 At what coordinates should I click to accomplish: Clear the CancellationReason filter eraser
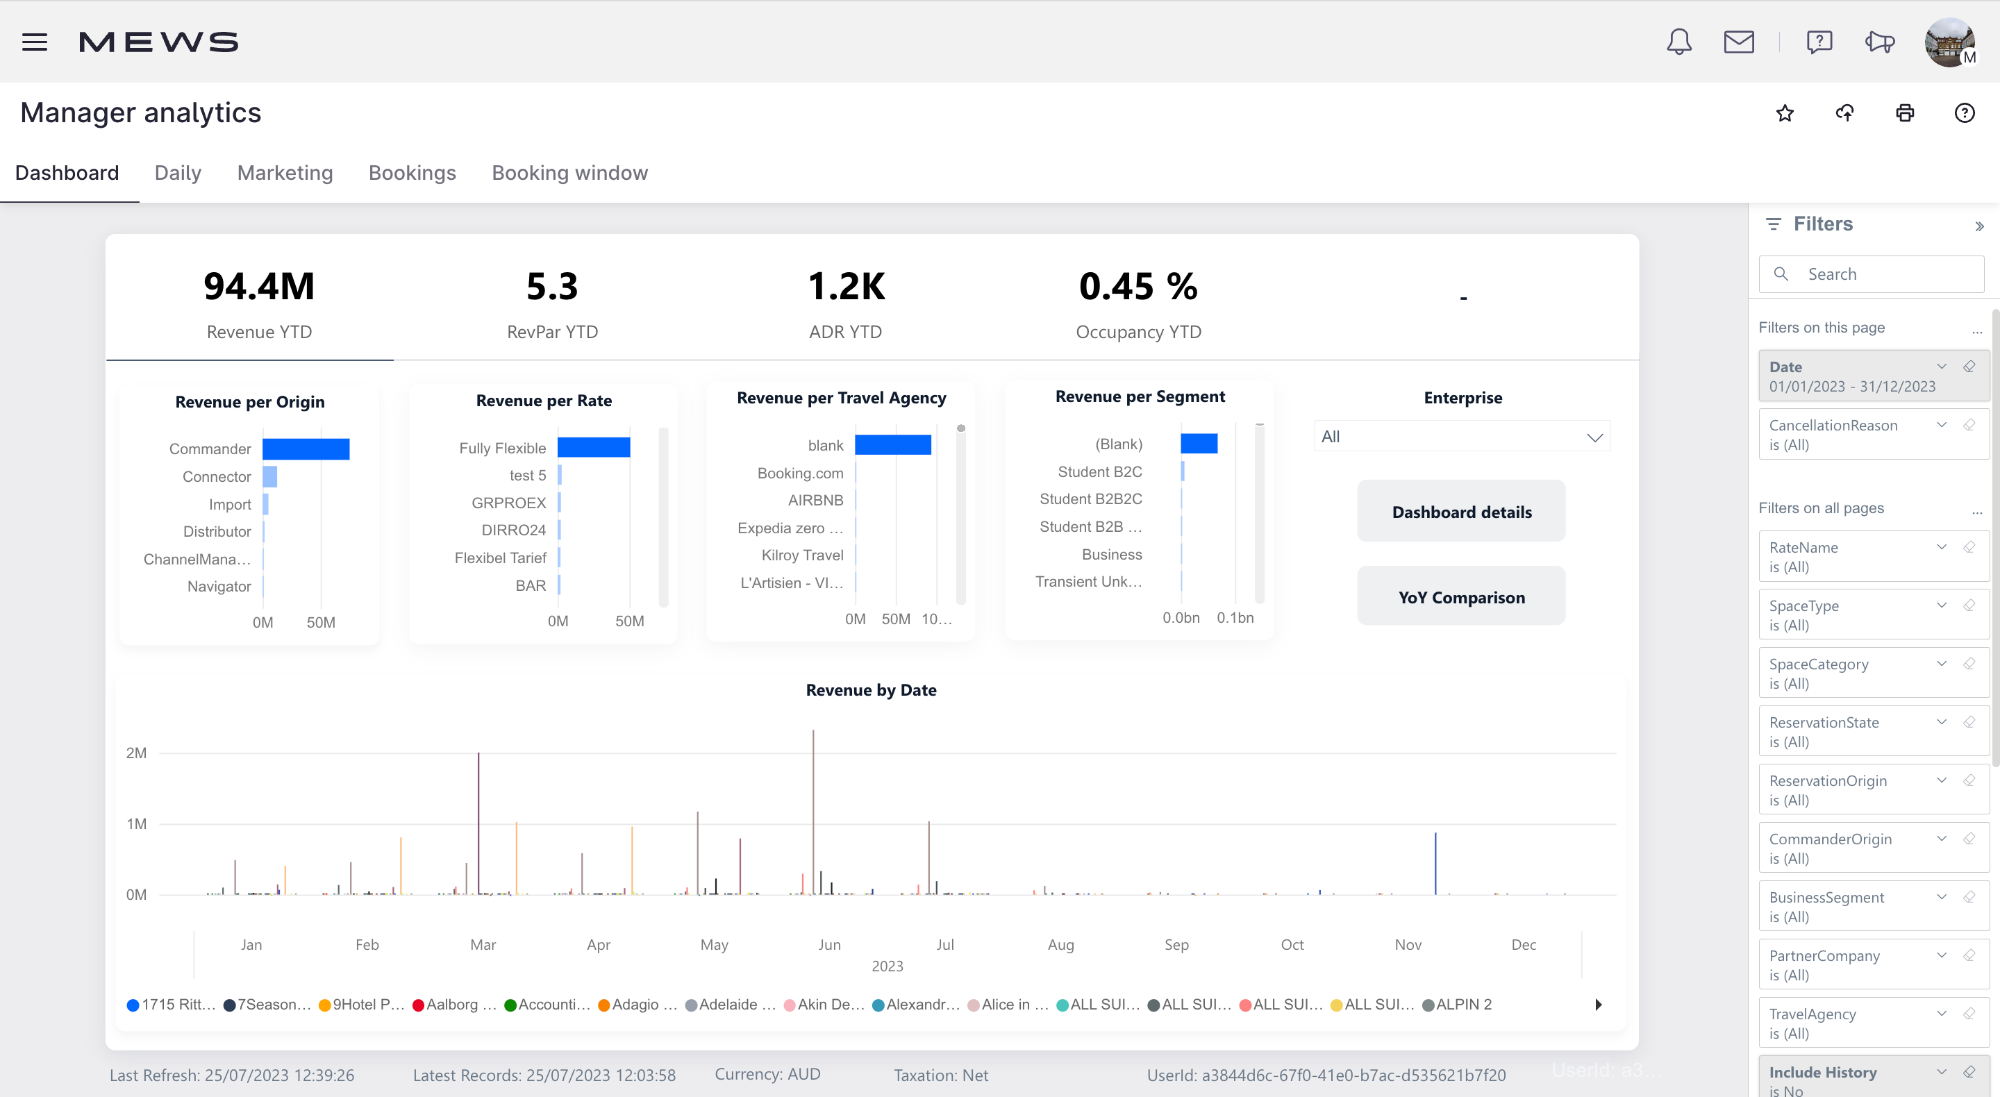[1969, 425]
